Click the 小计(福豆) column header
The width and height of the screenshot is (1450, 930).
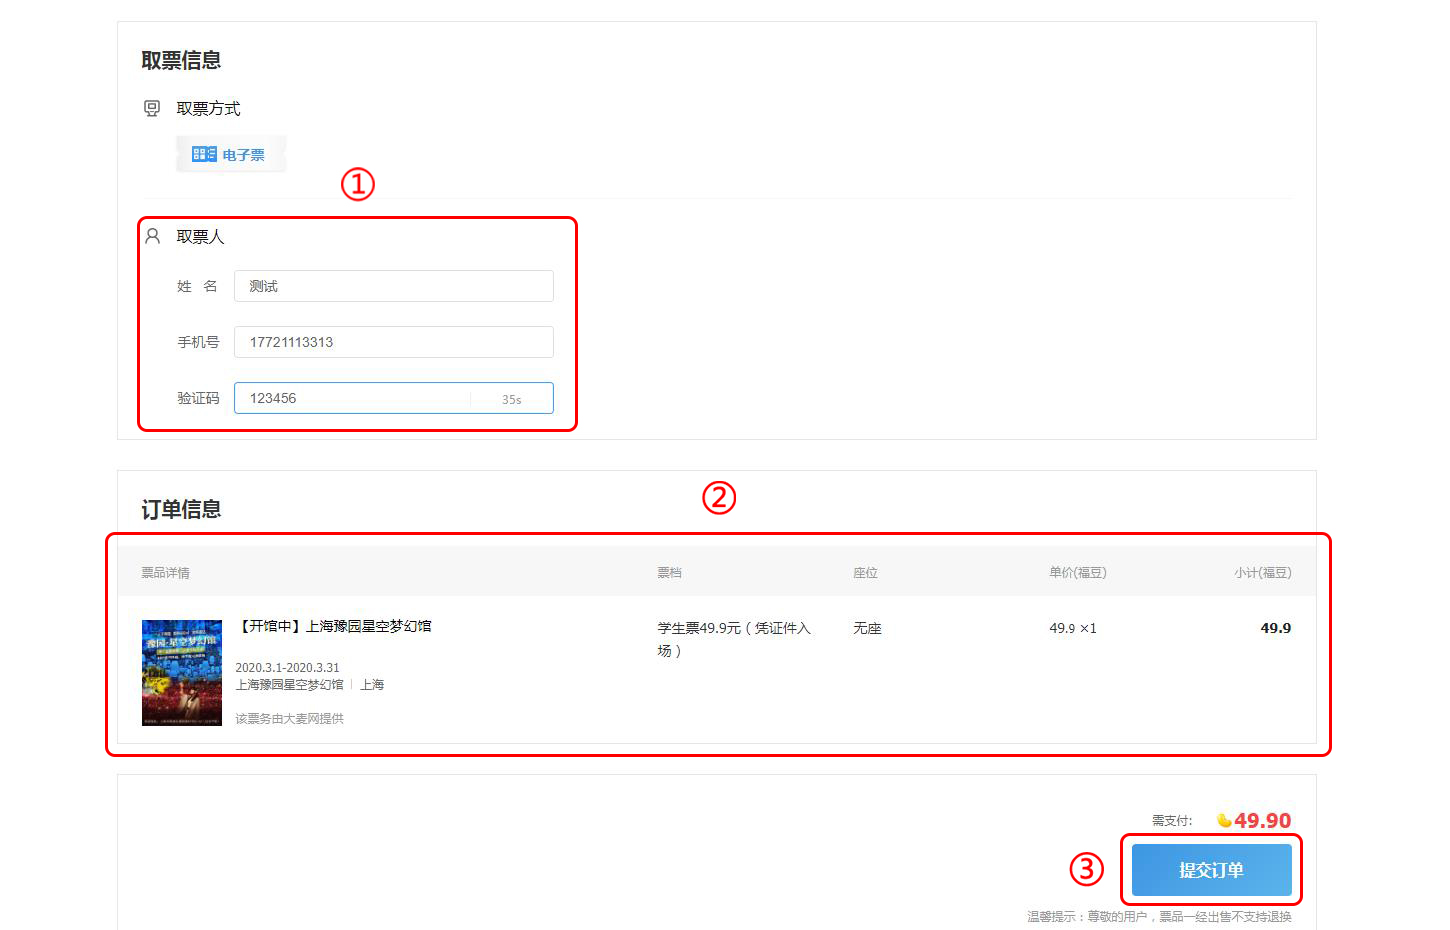click(1262, 573)
